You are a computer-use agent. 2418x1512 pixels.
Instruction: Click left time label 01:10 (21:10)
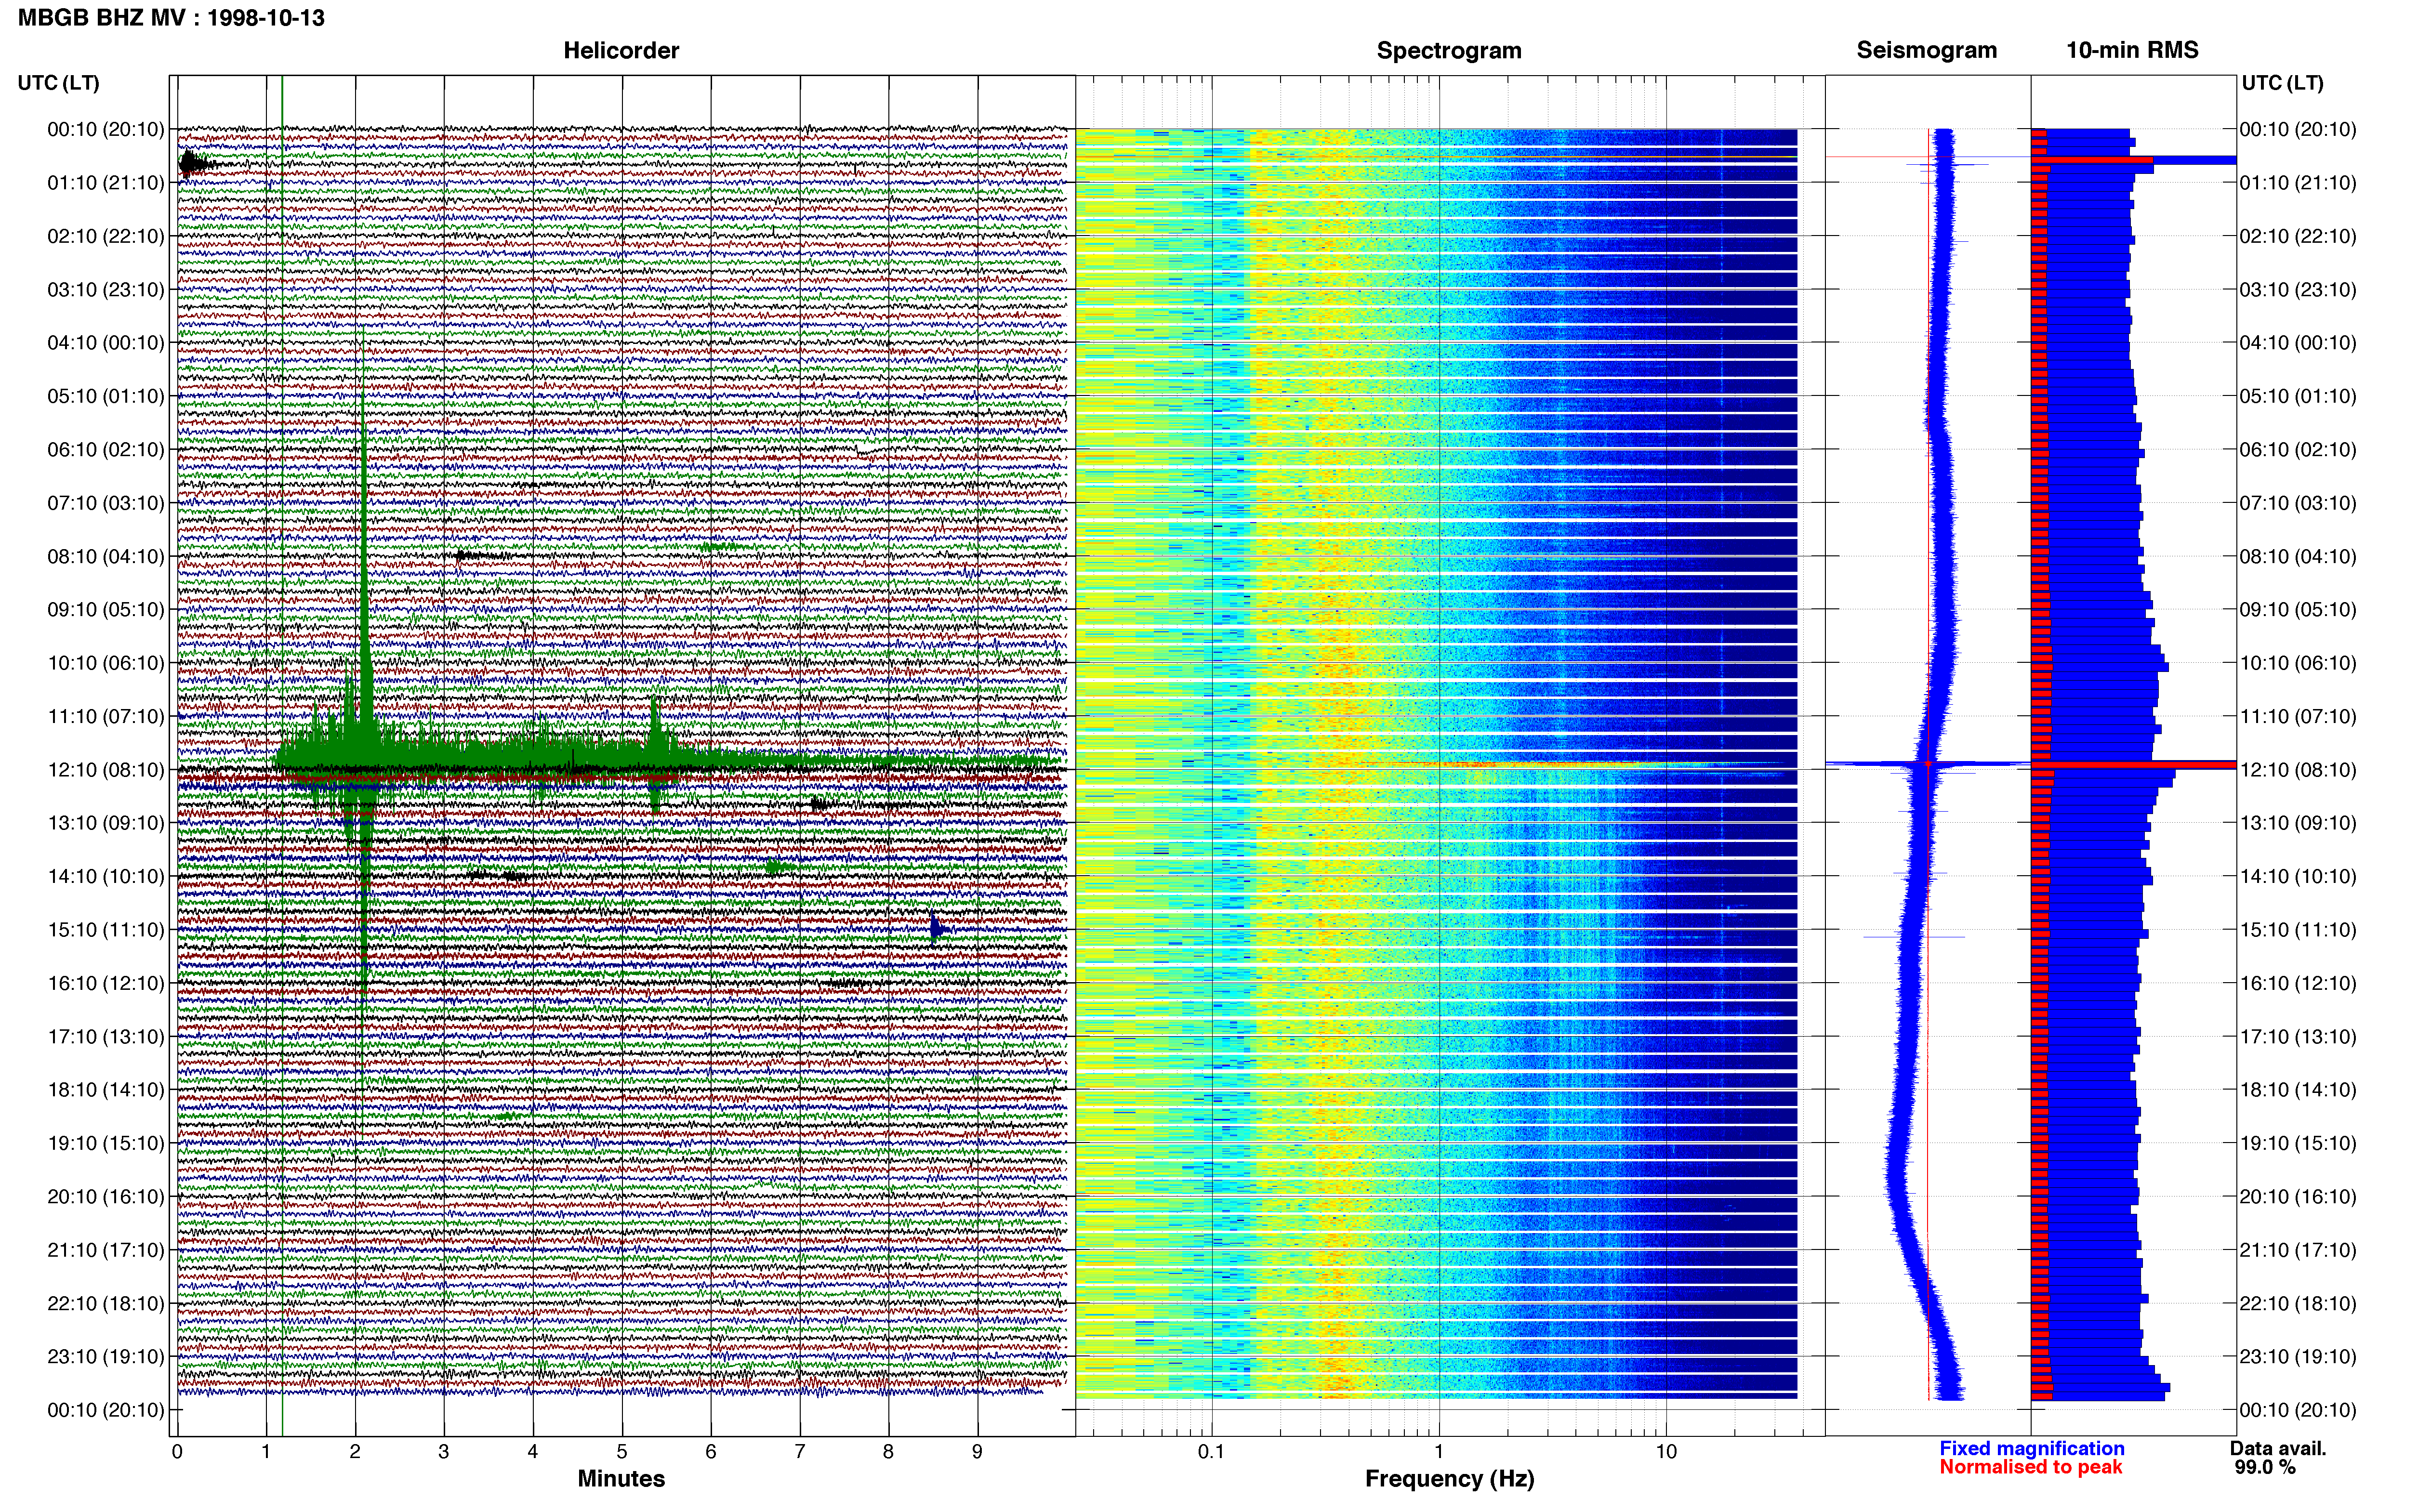tap(105, 182)
